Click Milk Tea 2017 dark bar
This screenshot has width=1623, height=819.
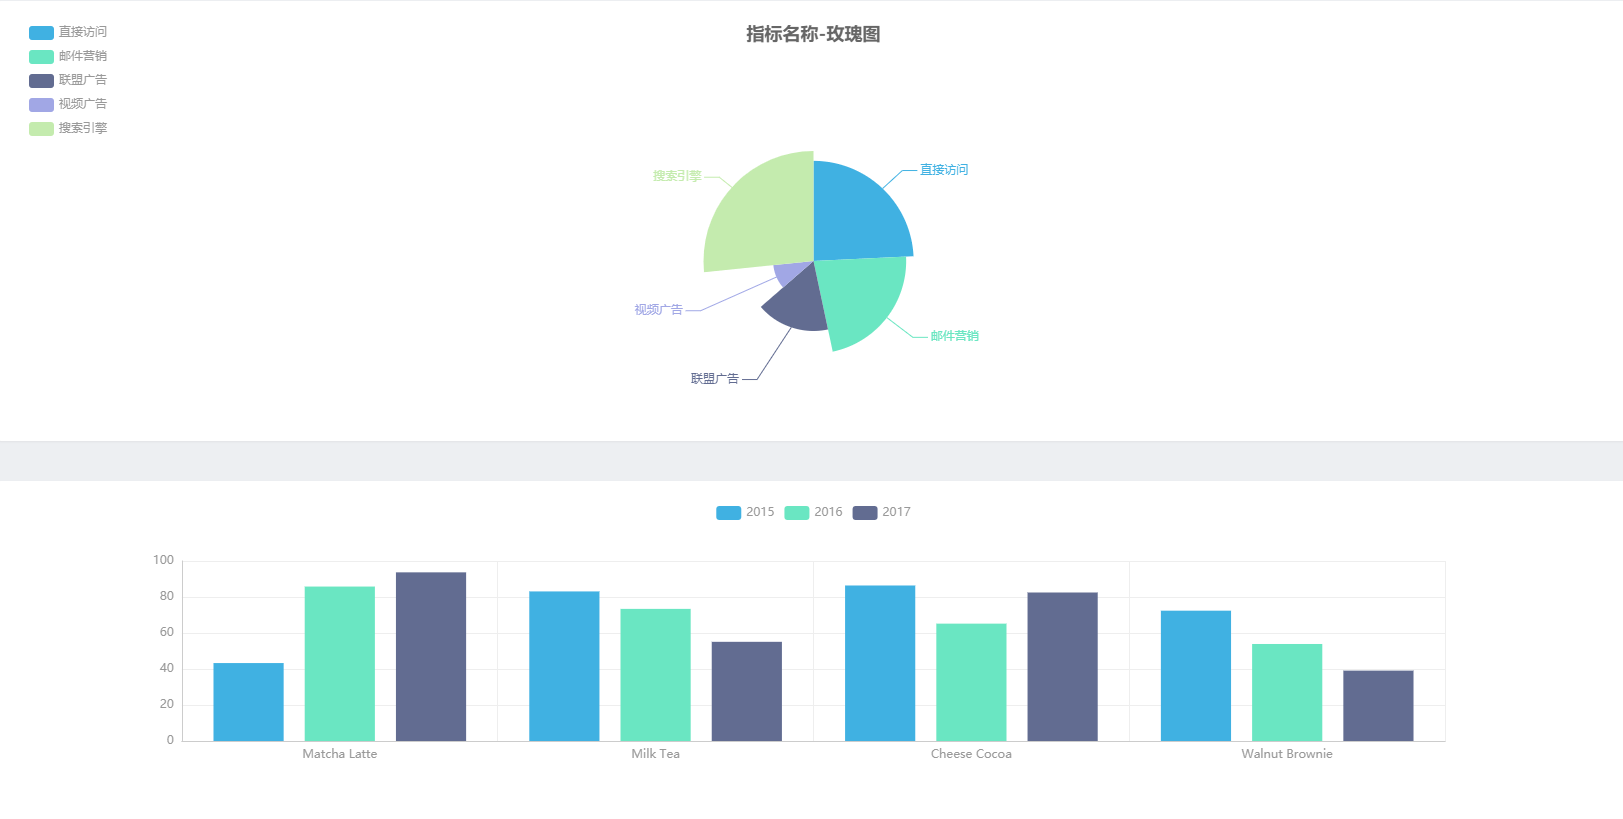[x=747, y=692]
